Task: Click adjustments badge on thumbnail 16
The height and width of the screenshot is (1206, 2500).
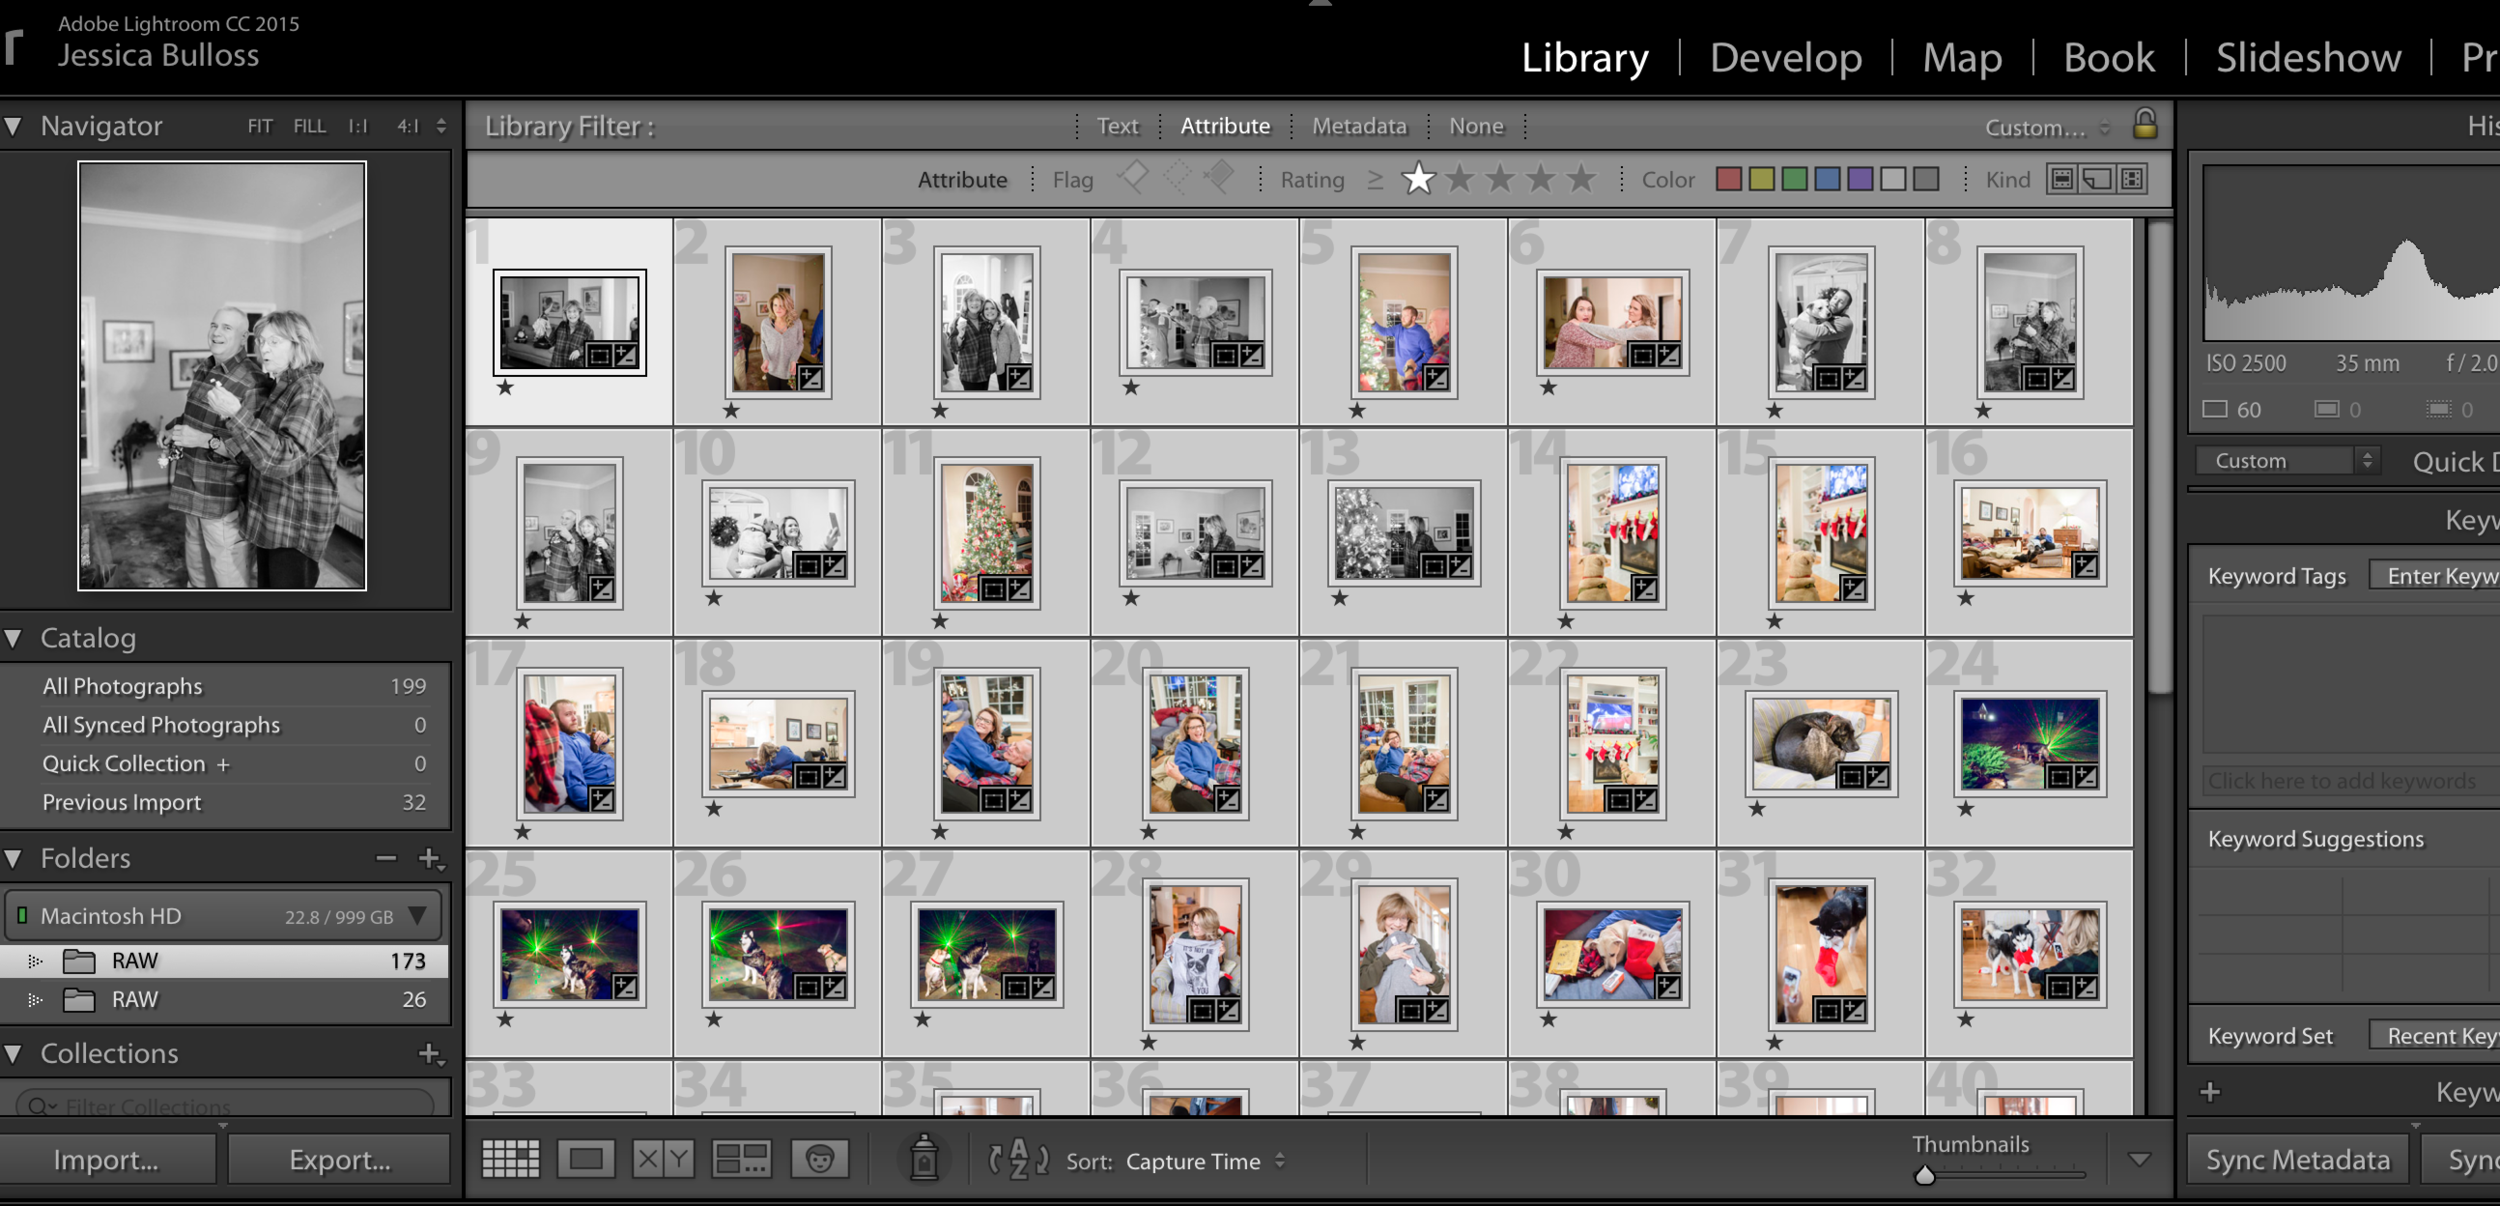Action: 2085,566
